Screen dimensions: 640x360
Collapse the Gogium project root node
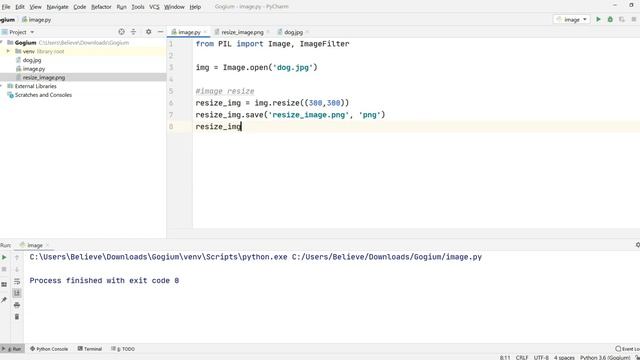click(x=2, y=42)
